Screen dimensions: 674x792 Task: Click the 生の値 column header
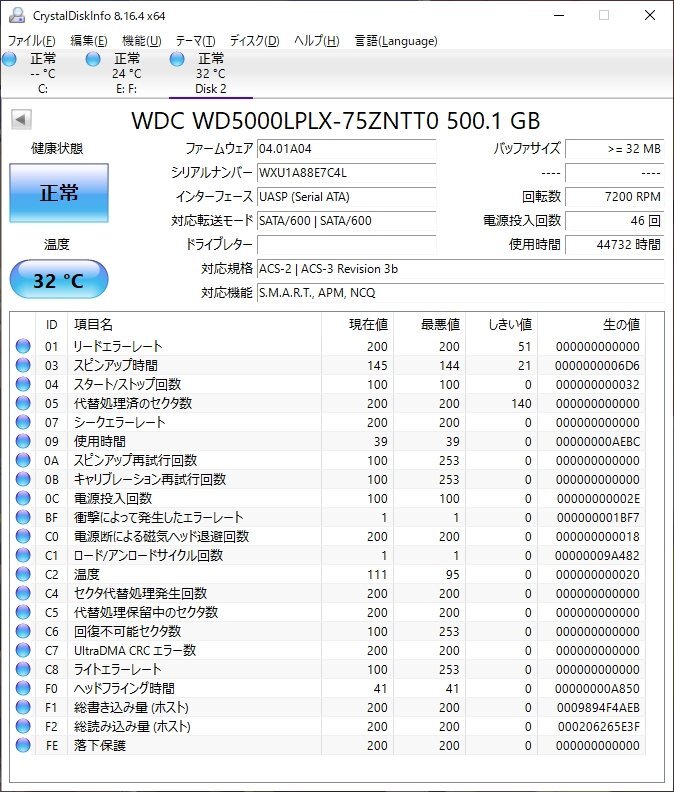(x=592, y=324)
